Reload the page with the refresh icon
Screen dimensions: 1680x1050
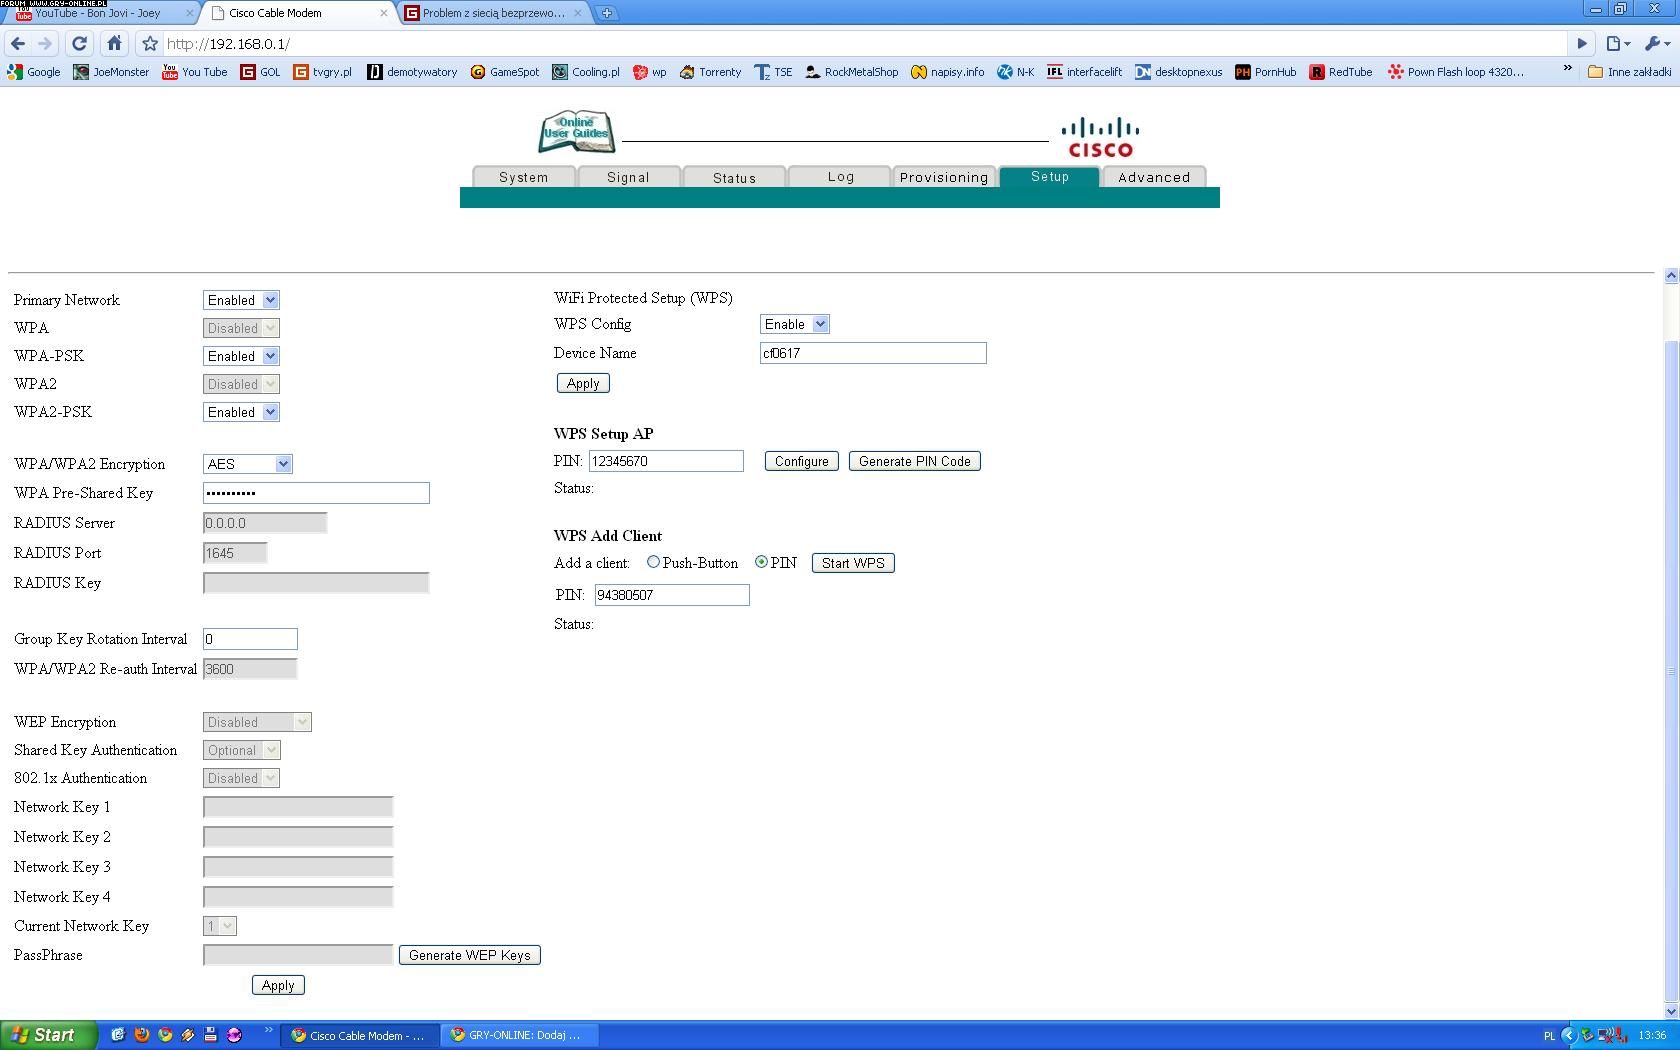pyautogui.click(x=80, y=44)
